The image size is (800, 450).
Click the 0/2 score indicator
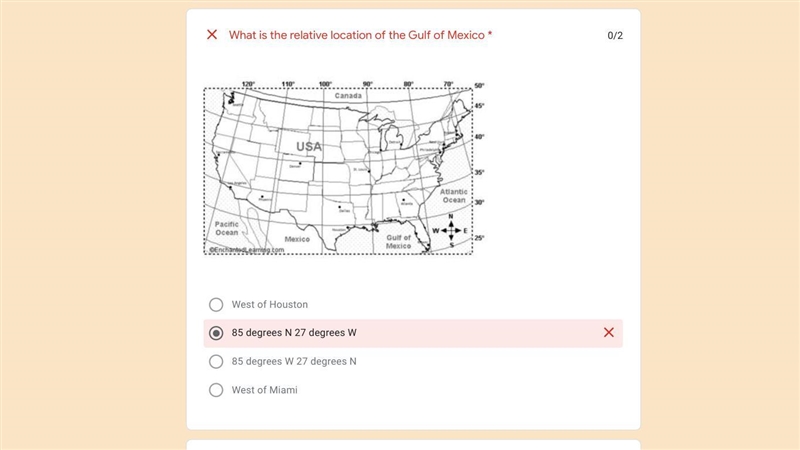615,36
